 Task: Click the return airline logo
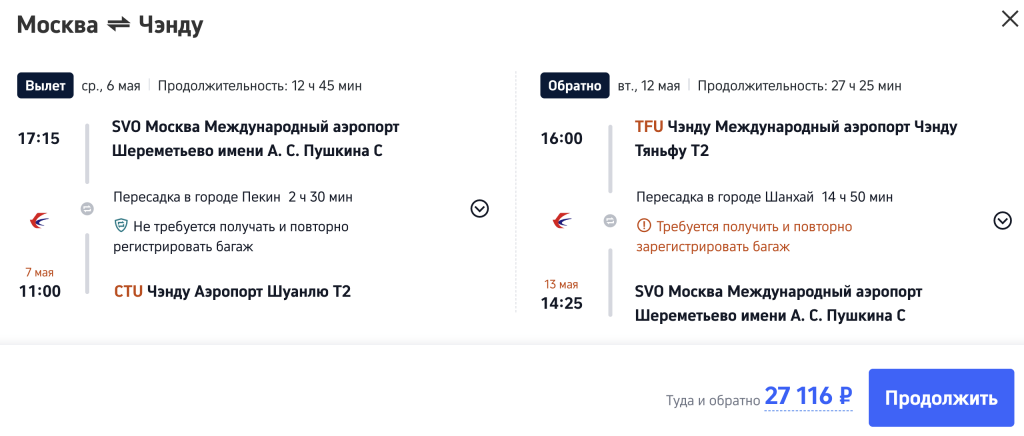coord(563,221)
